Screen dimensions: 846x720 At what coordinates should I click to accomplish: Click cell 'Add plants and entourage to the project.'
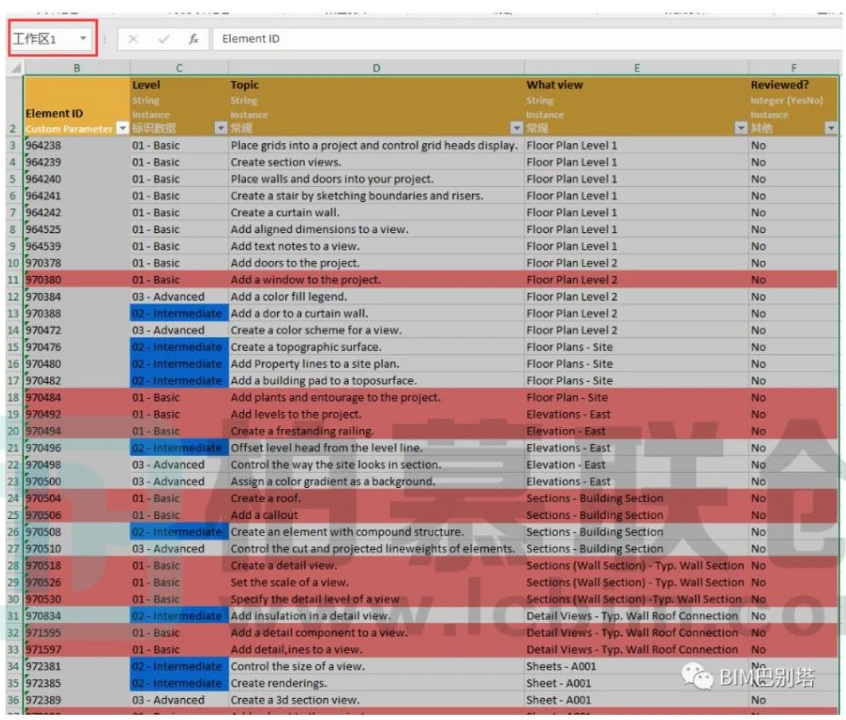click(x=376, y=398)
